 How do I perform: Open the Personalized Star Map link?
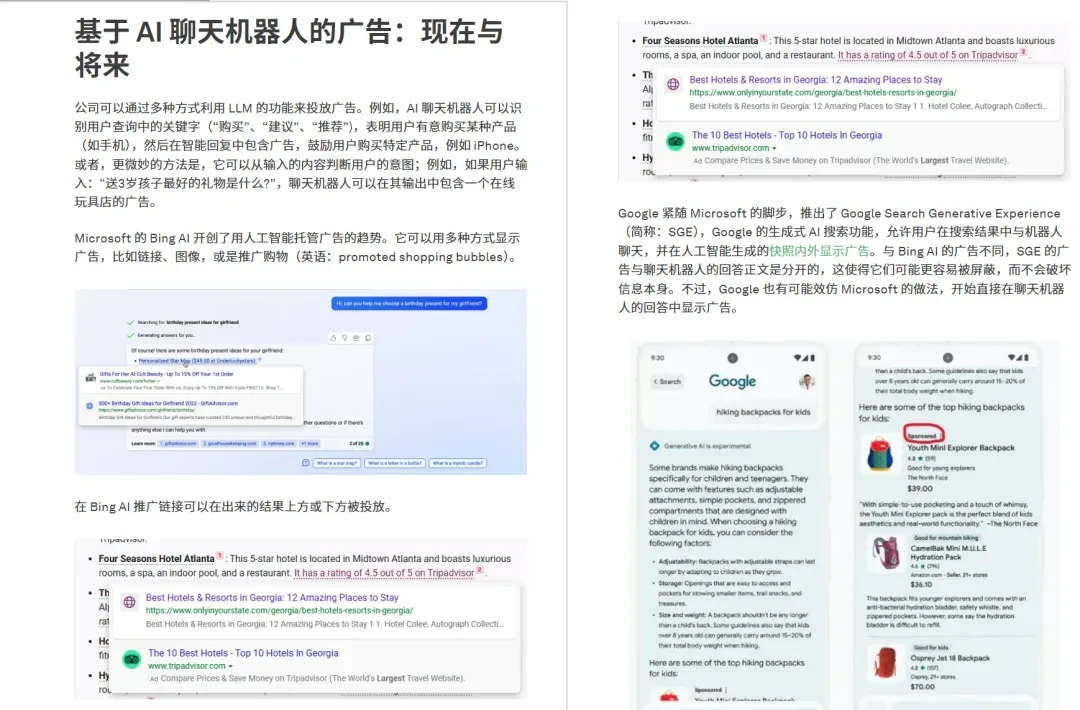[197, 360]
